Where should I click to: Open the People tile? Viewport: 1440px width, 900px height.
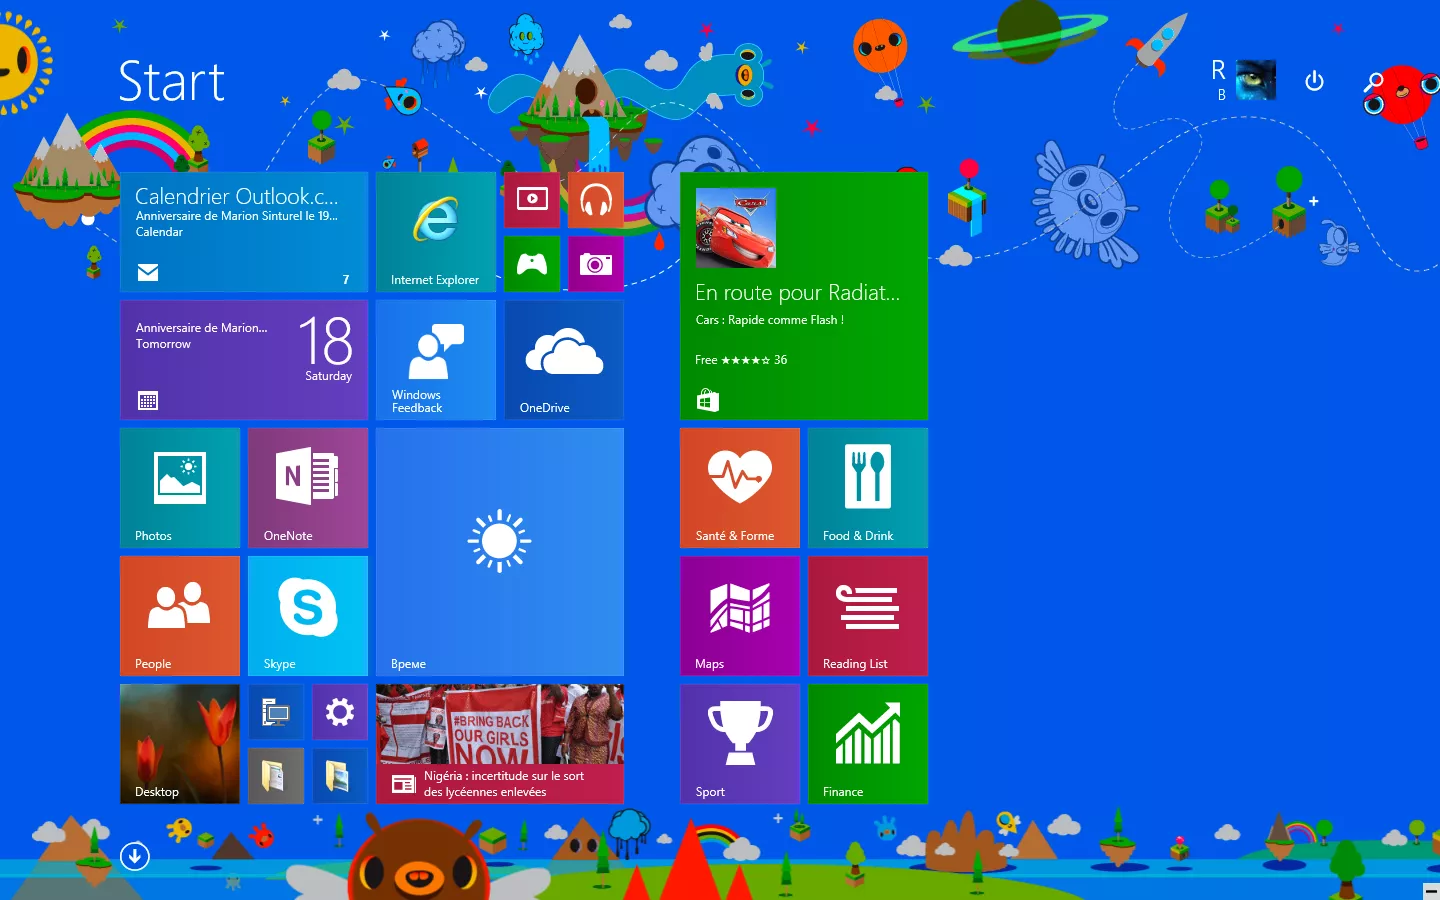[x=180, y=616]
